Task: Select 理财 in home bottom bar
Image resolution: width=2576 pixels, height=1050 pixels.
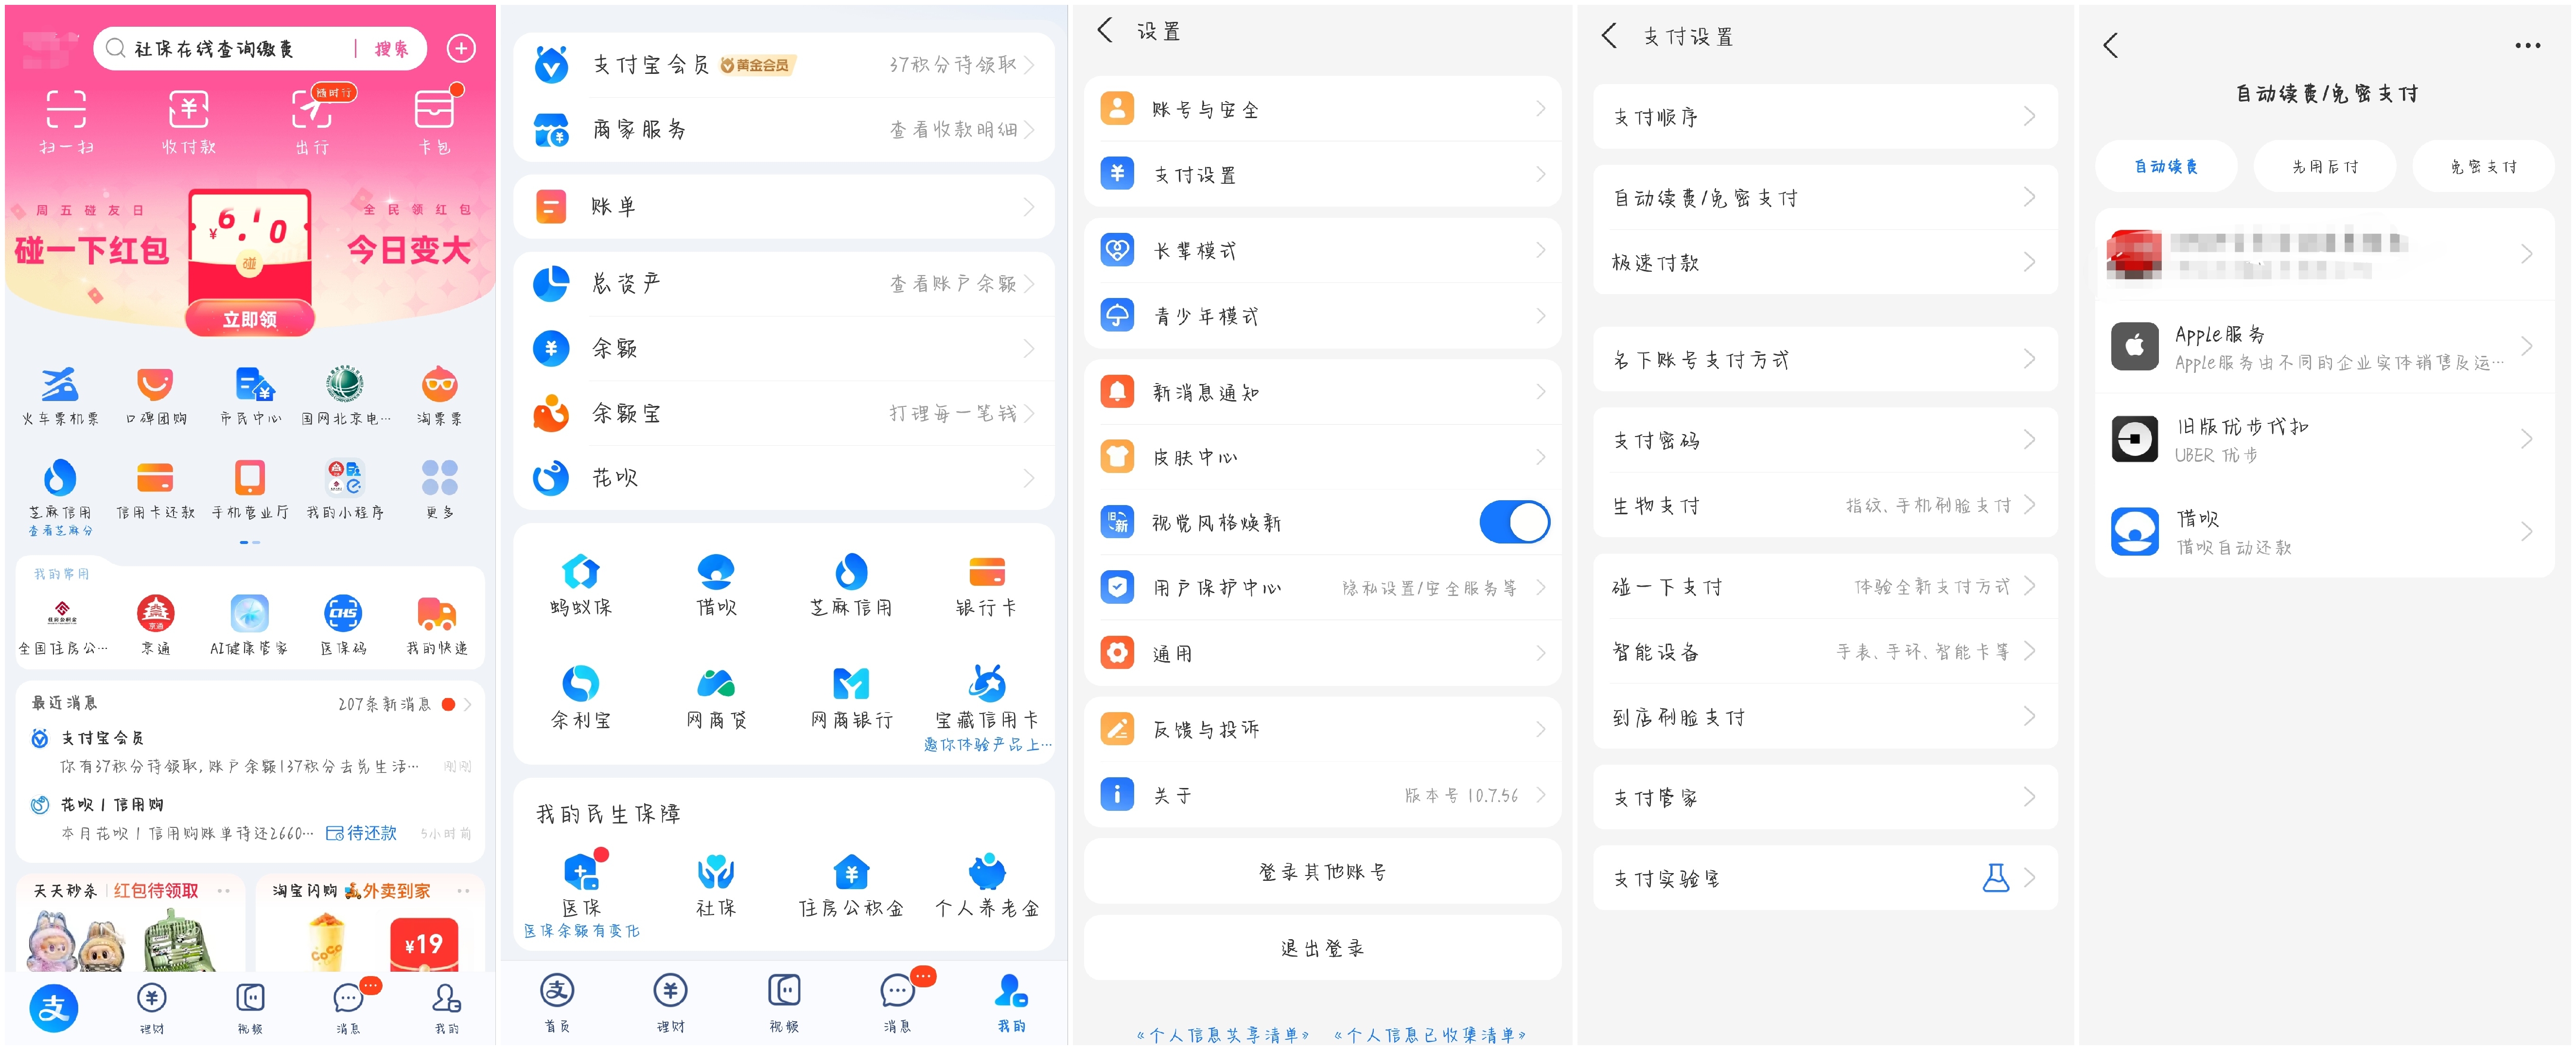Action: coord(152,1007)
